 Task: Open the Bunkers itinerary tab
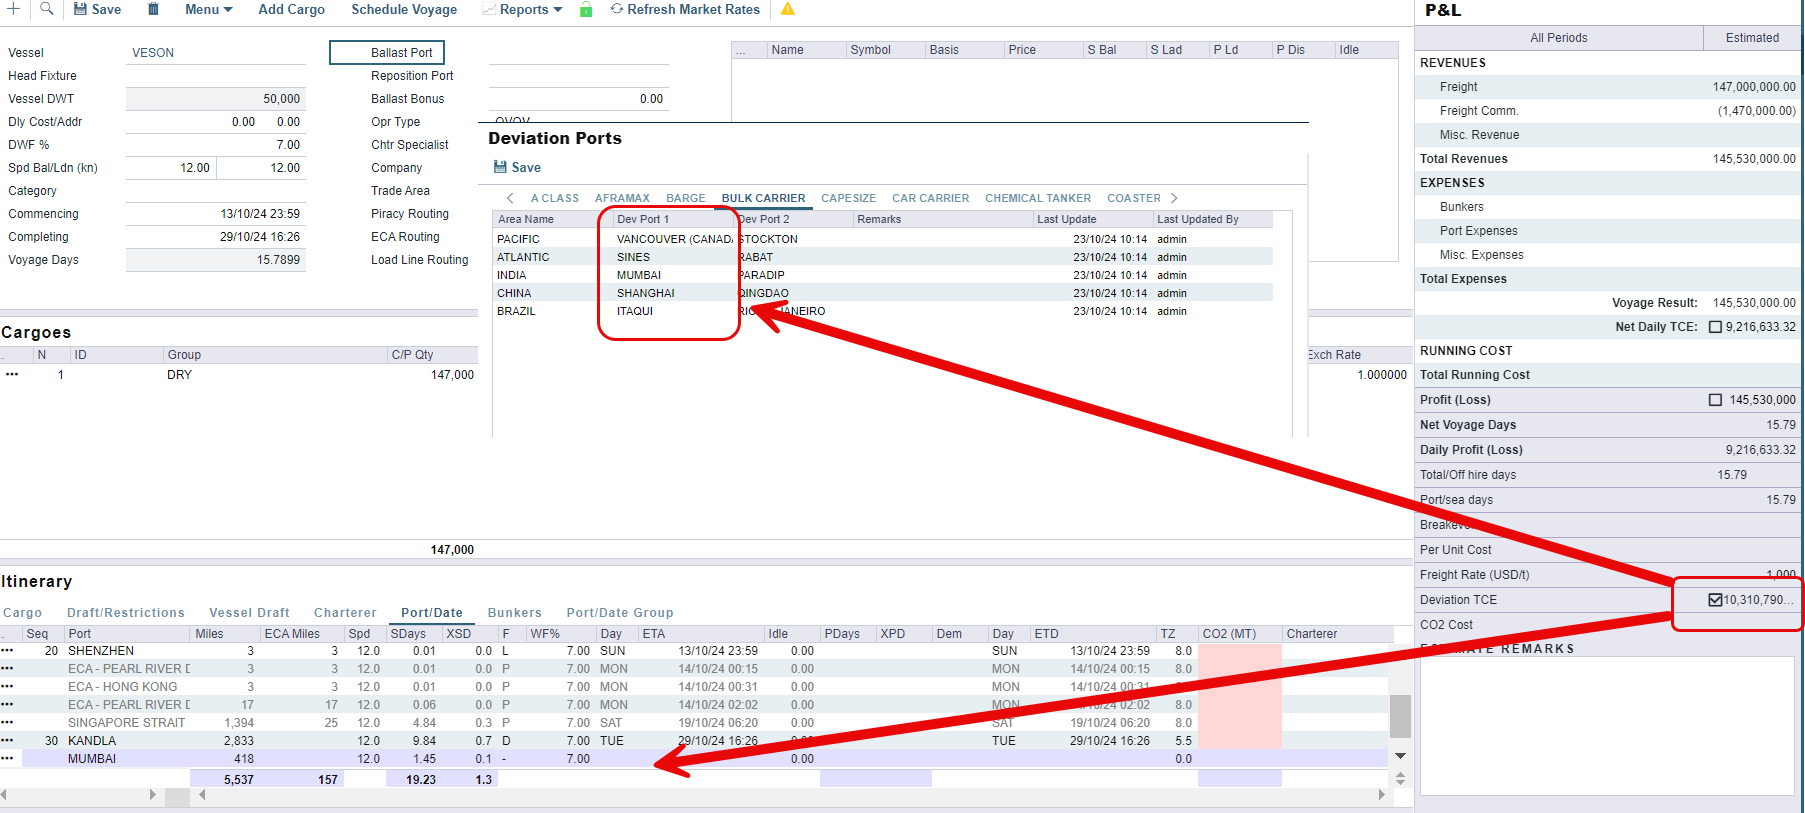pos(514,613)
